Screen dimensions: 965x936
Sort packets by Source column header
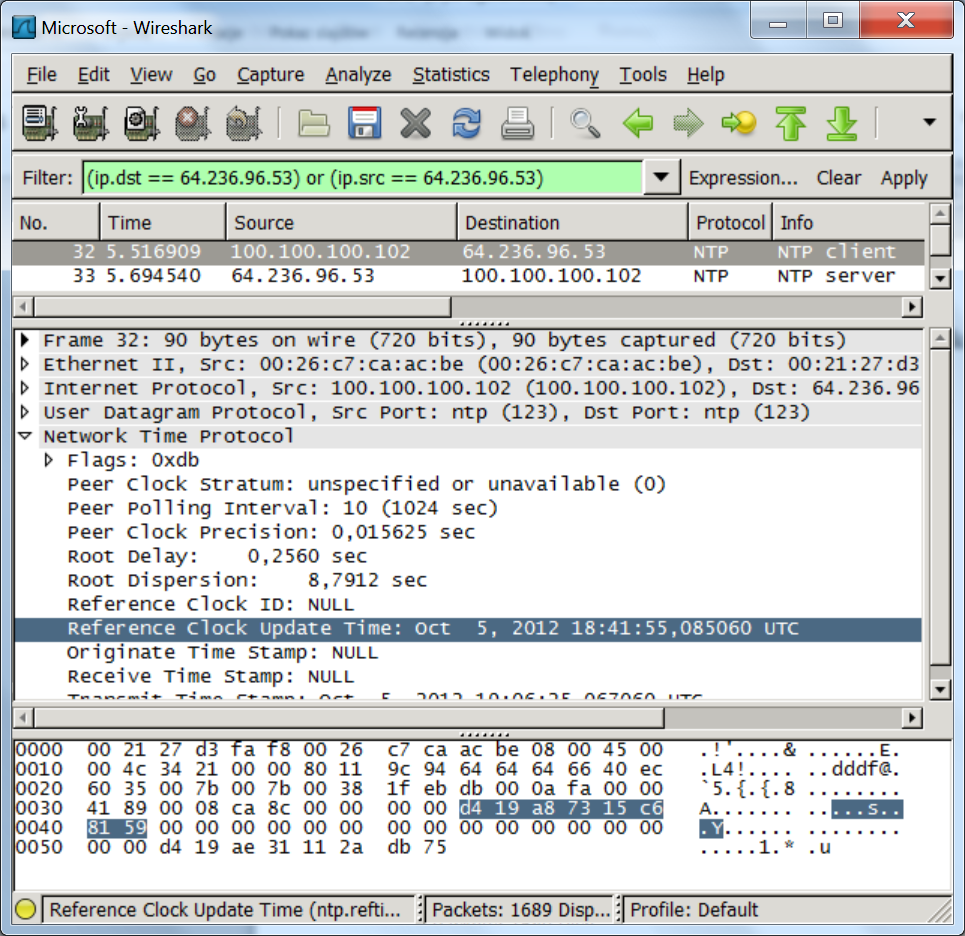[x=342, y=222]
